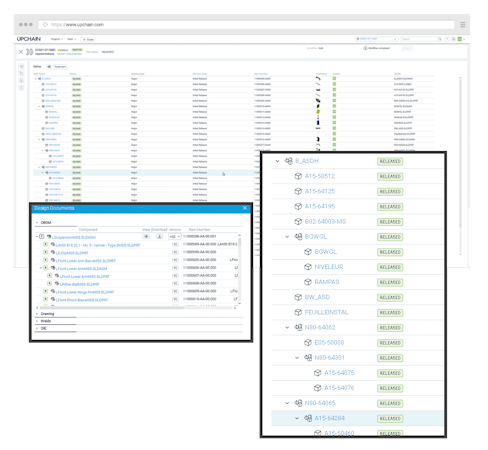
Task: Open RAMPAS in the enlarged tree
Action: 327,282
